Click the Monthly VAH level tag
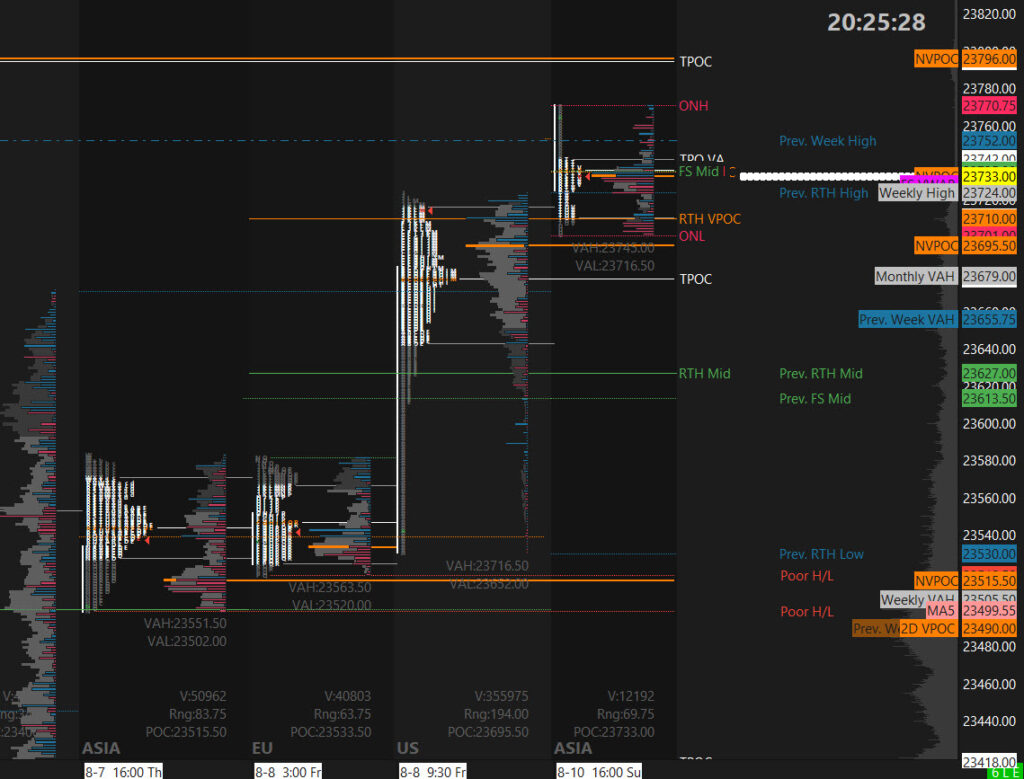 915,276
